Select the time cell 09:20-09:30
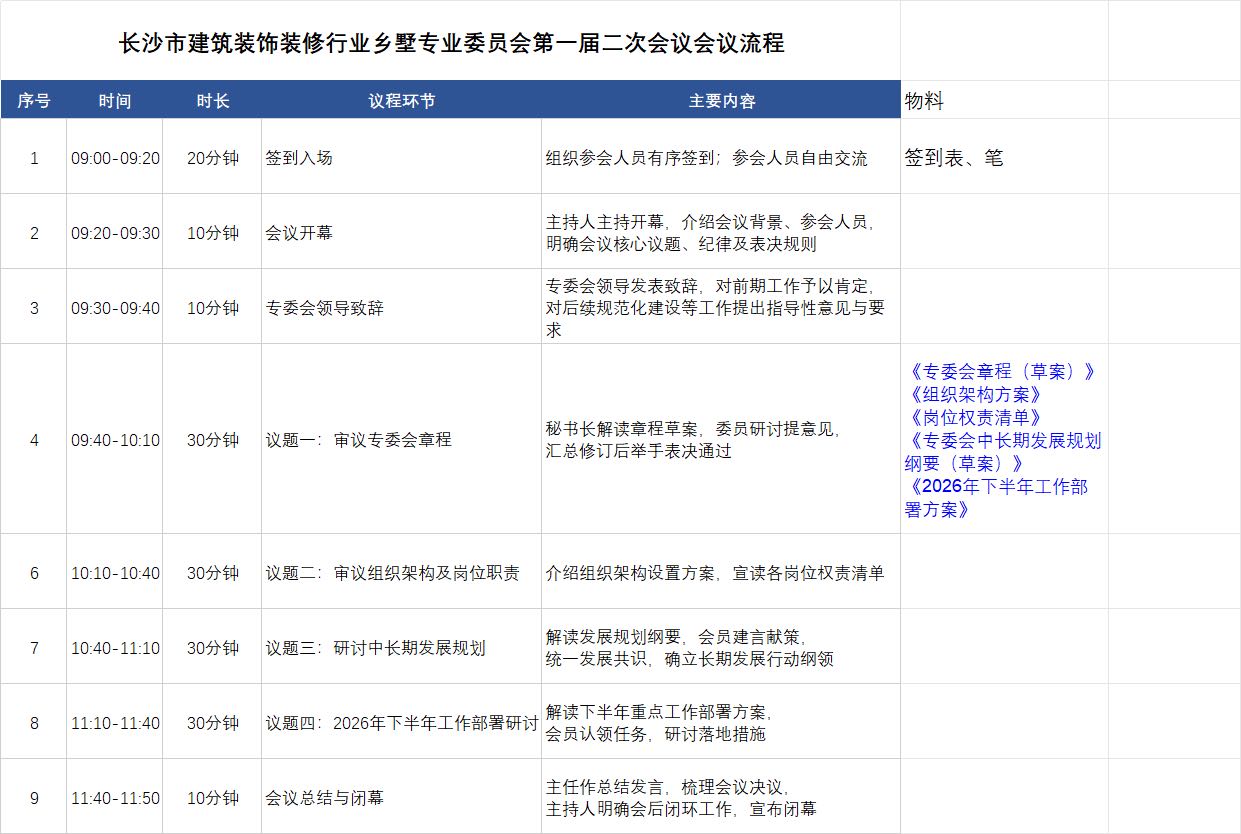 (x=115, y=232)
